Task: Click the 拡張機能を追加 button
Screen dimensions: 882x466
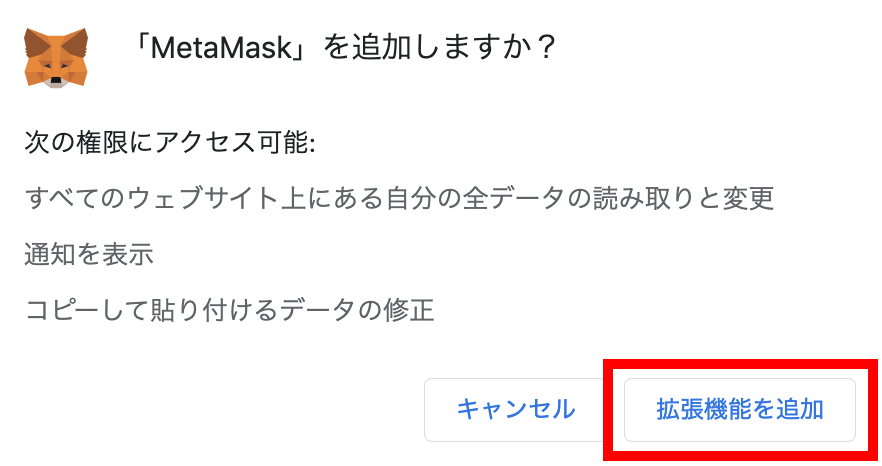Action: tap(739, 409)
